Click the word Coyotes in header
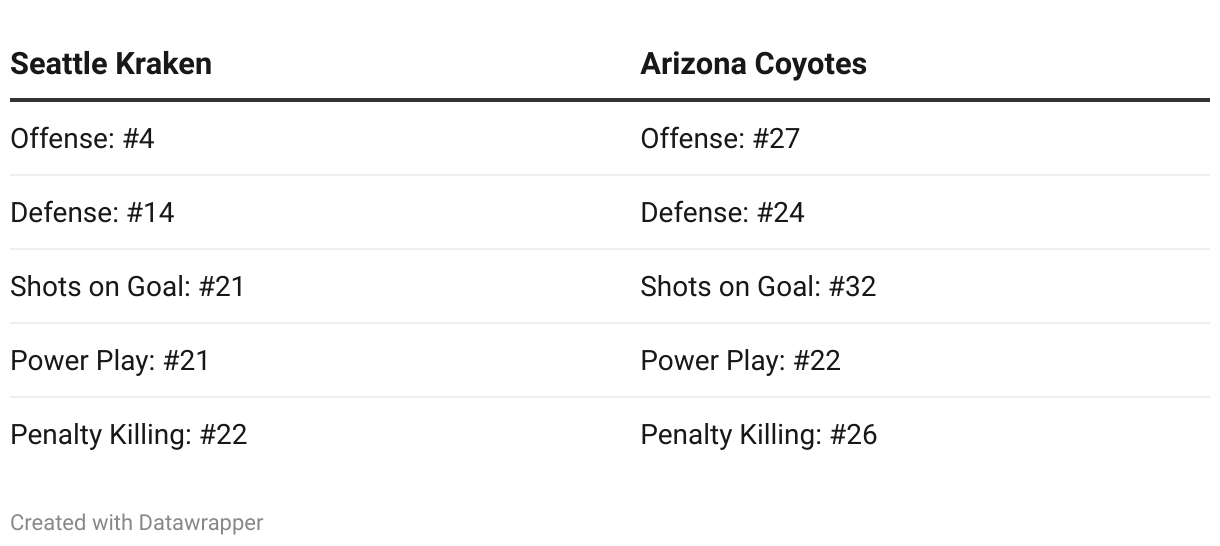The height and width of the screenshot is (546, 1220). [810, 64]
